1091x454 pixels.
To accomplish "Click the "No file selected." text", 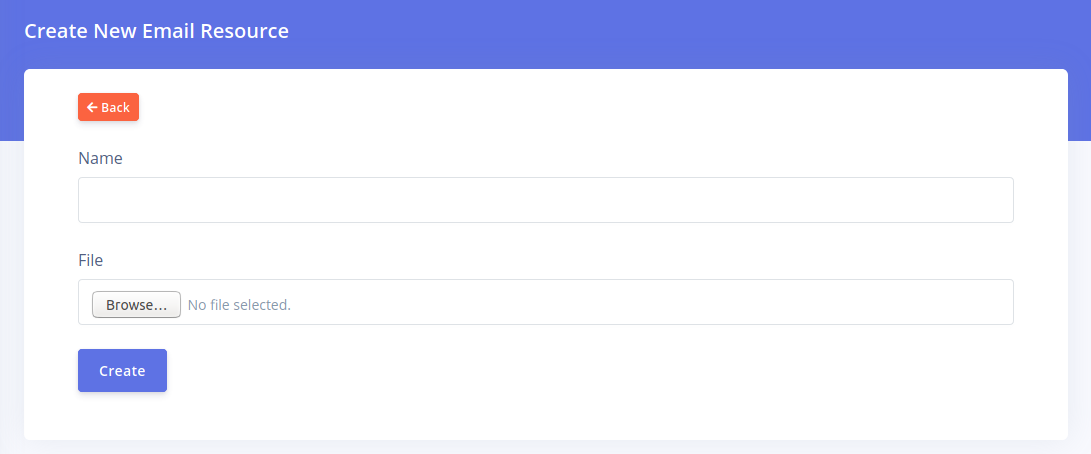I will coord(239,304).
